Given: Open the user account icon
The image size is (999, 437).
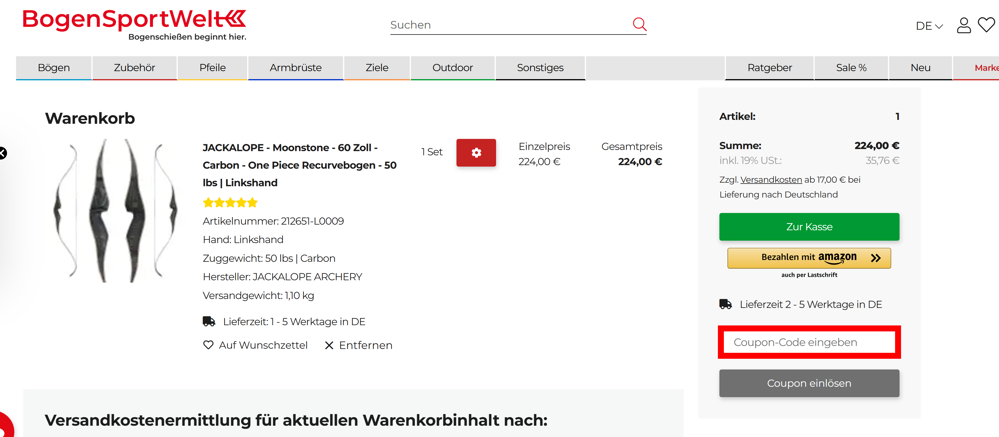Looking at the screenshot, I should (x=964, y=25).
